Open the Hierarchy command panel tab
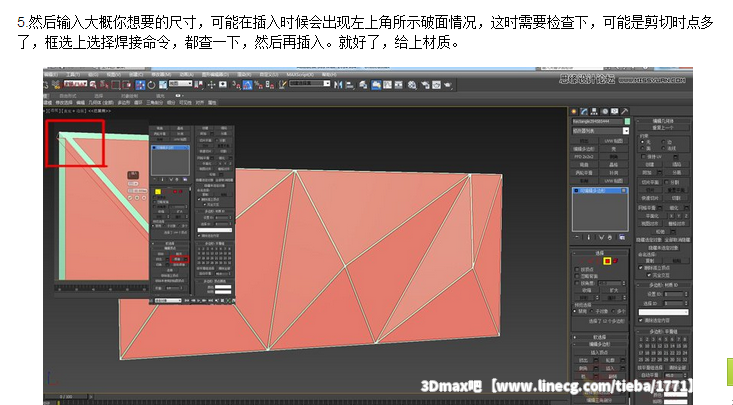Viewport: 733px width, 405px height. point(594,111)
